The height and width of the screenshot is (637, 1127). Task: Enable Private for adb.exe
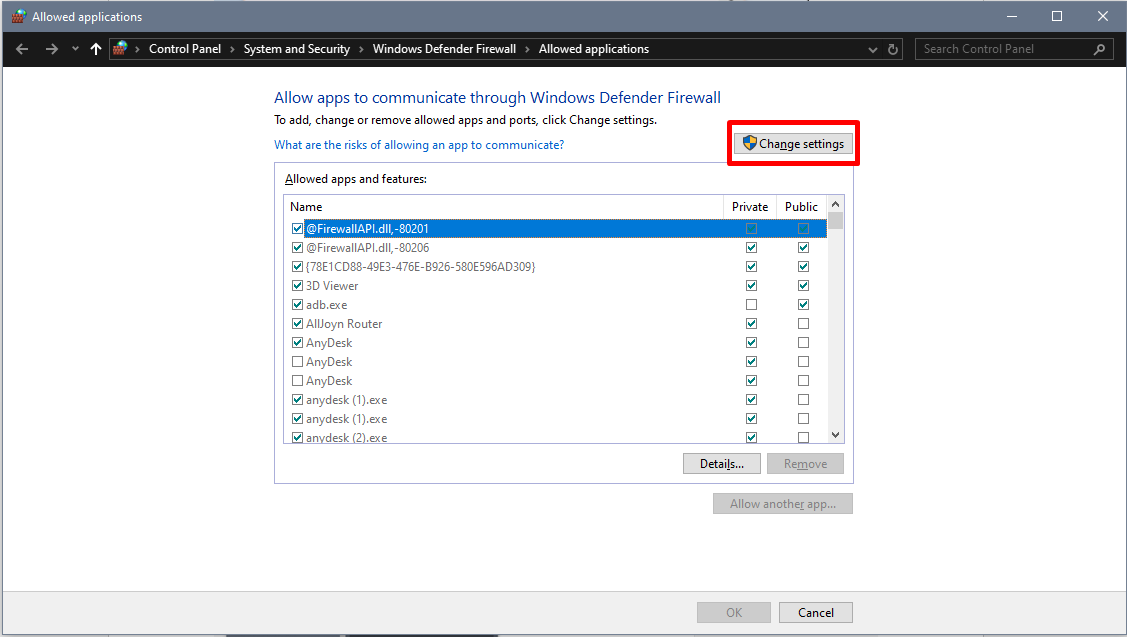tap(751, 305)
